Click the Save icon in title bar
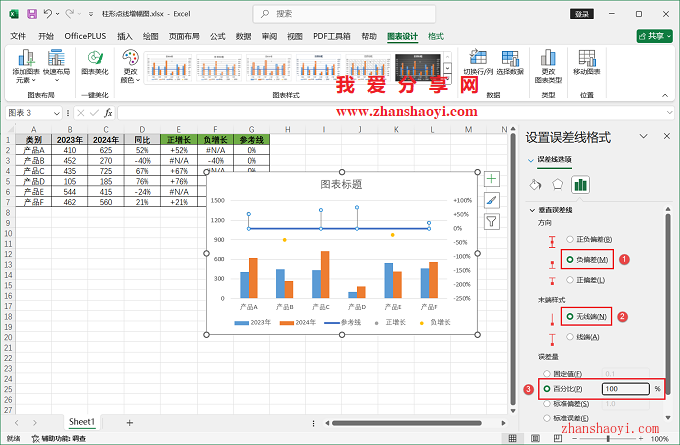Image resolution: width=680 pixels, height=445 pixels. pyautogui.click(x=32, y=14)
